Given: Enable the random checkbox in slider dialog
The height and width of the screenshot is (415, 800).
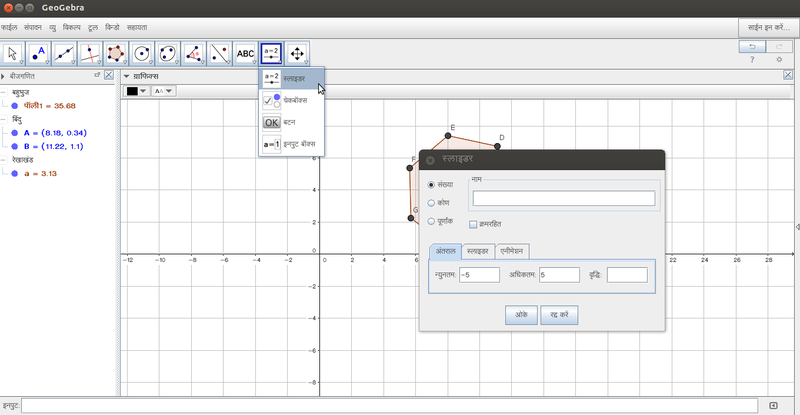Looking at the screenshot, I should pos(473,224).
